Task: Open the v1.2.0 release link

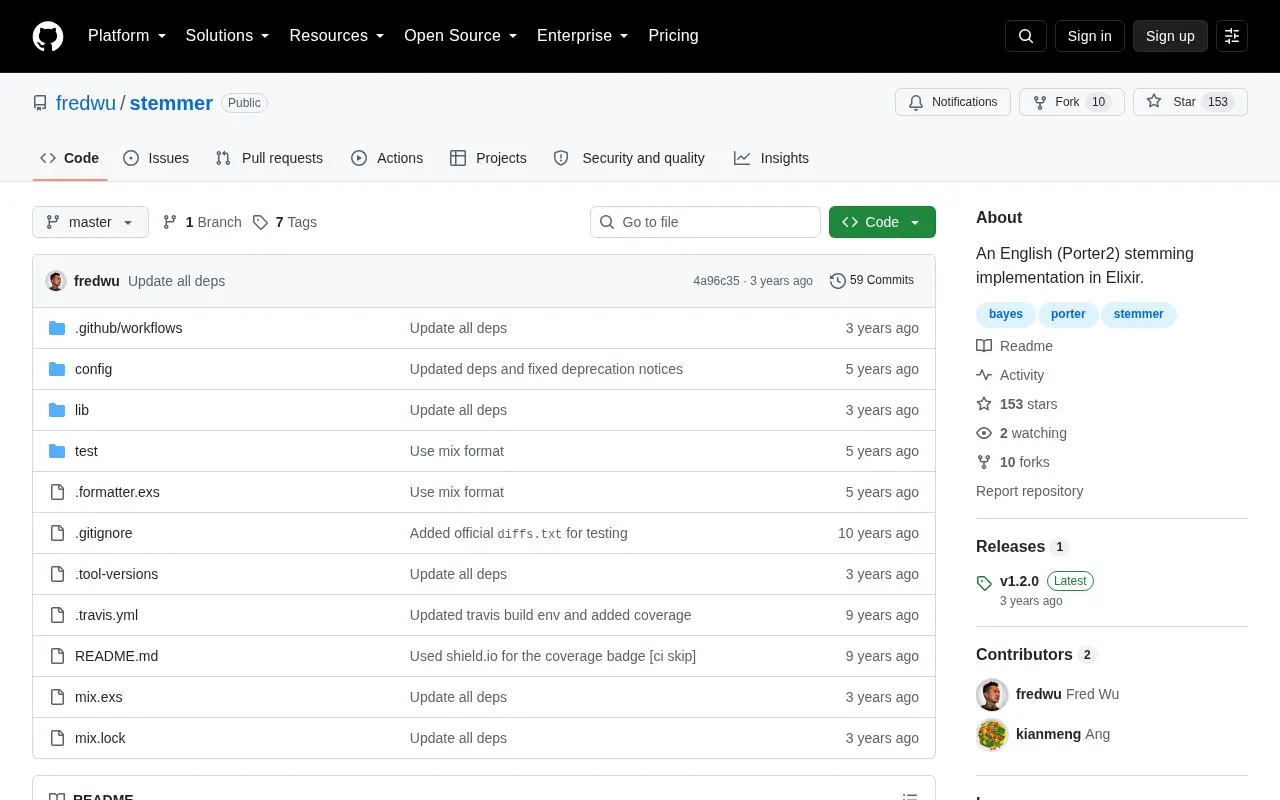Action: 1019,581
